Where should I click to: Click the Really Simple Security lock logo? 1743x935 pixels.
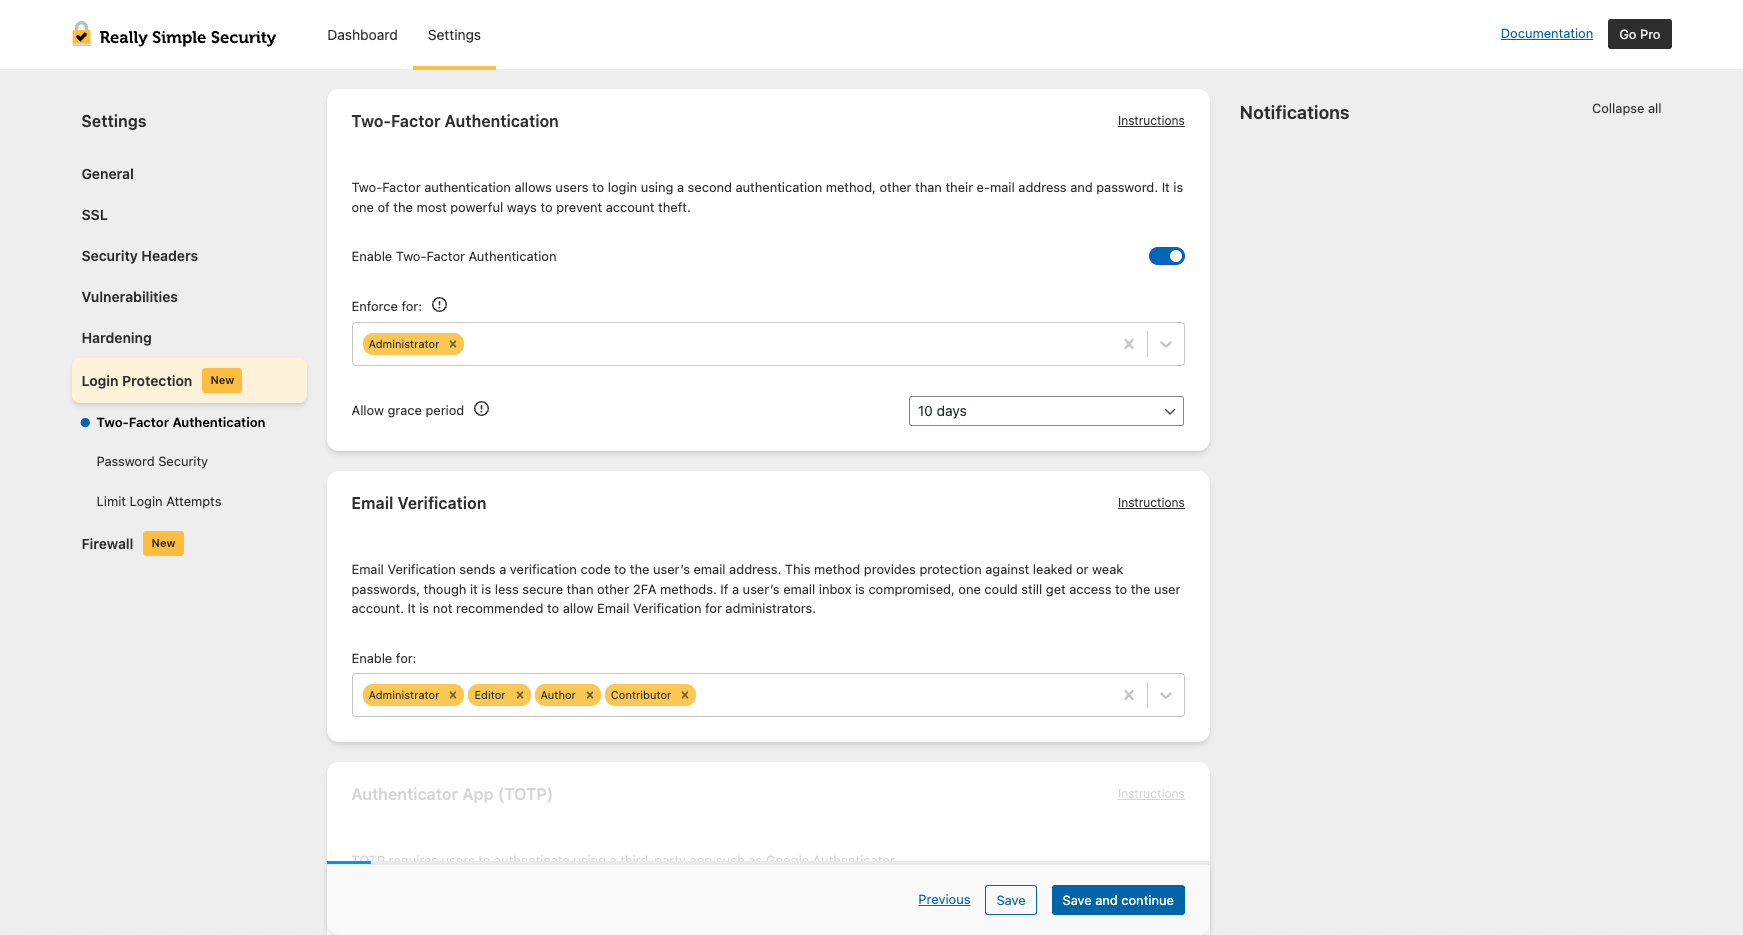click(x=81, y=34)
